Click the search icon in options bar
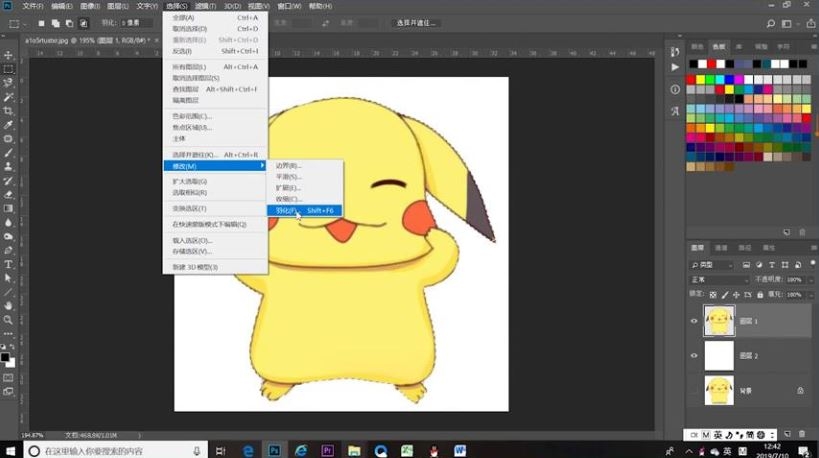 pos(770,24)
